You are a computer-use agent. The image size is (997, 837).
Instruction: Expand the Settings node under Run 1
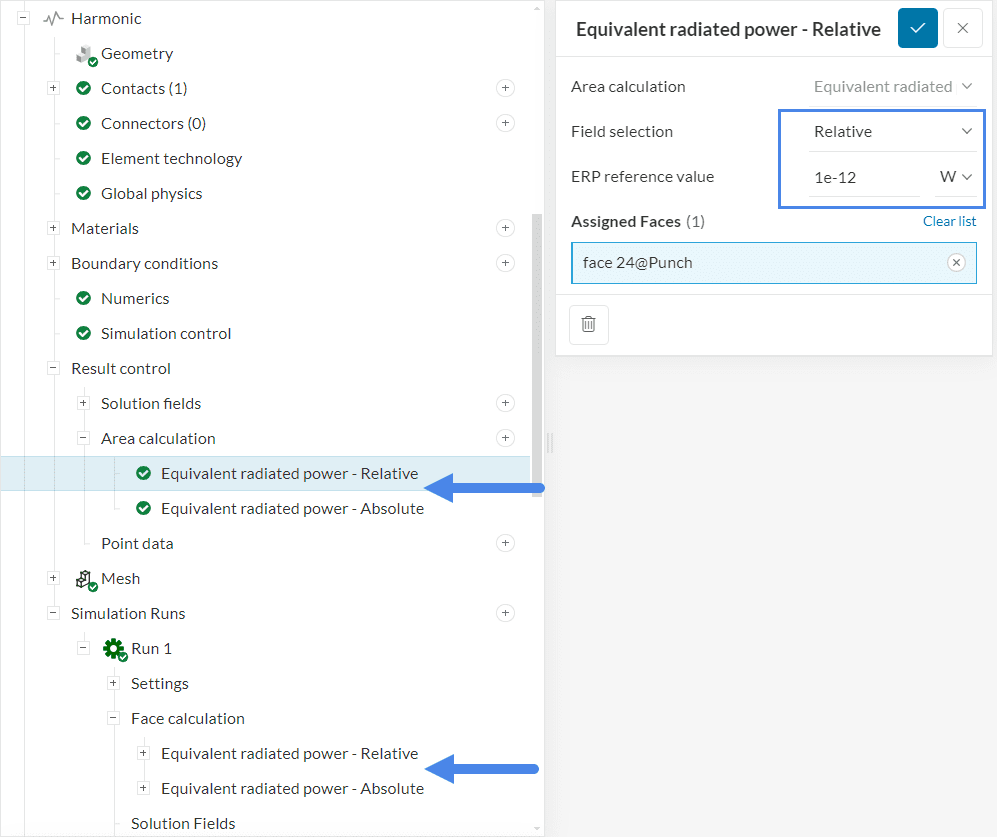113,683
